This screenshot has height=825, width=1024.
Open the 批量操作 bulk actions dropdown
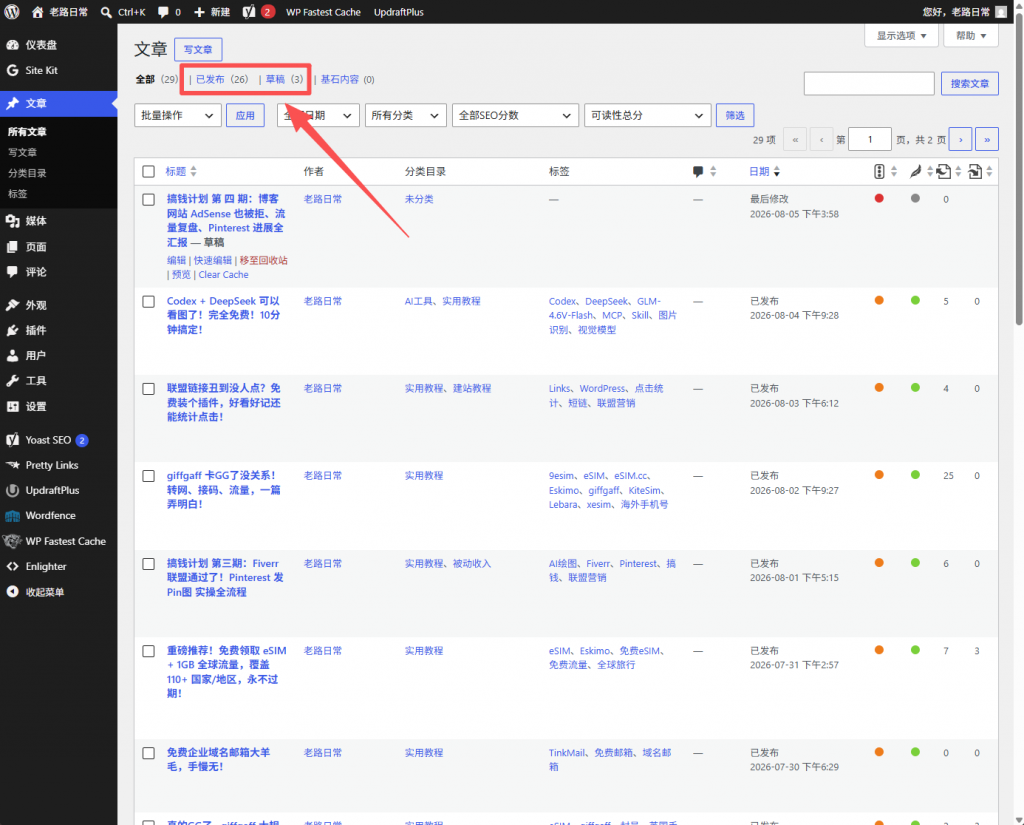pos(178,116)
